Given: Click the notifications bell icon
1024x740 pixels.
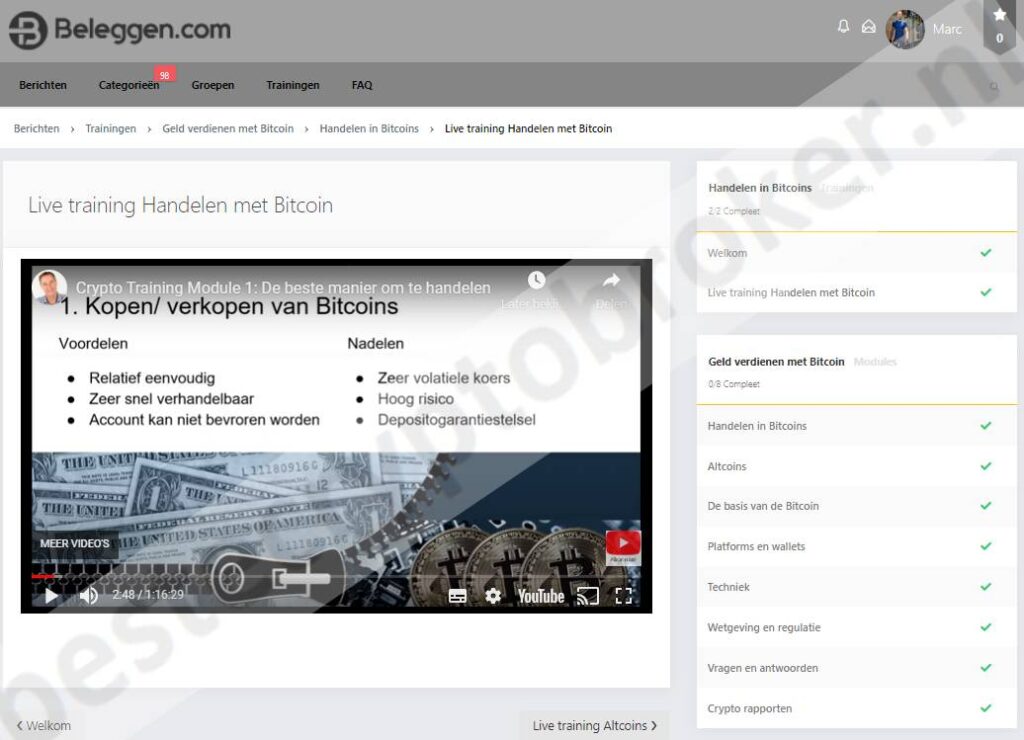Looking at the screenshot, I should 843,27.
